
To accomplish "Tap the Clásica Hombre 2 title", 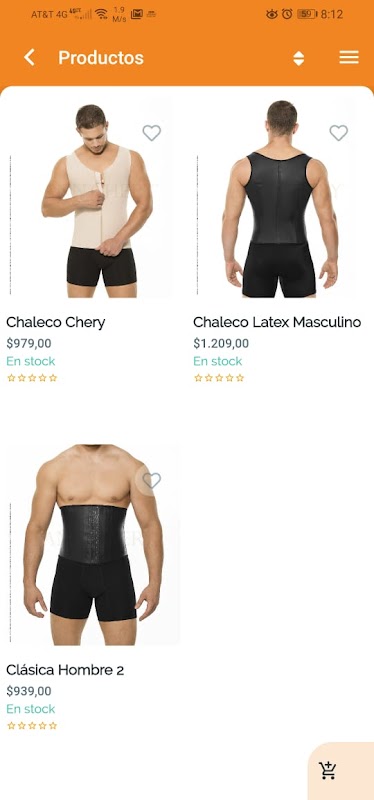I will click(65, 670).
